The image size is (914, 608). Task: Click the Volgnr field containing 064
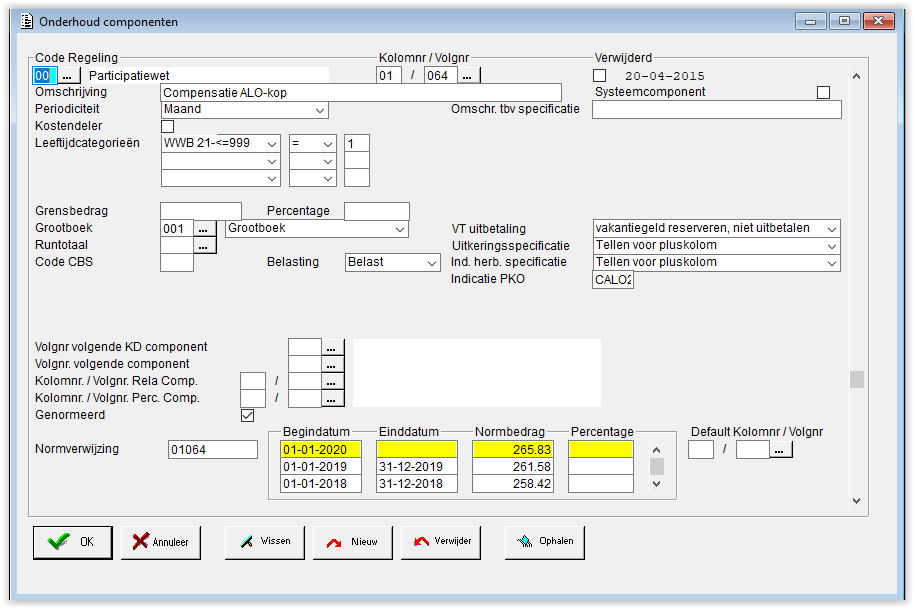[x=441, y=76]
